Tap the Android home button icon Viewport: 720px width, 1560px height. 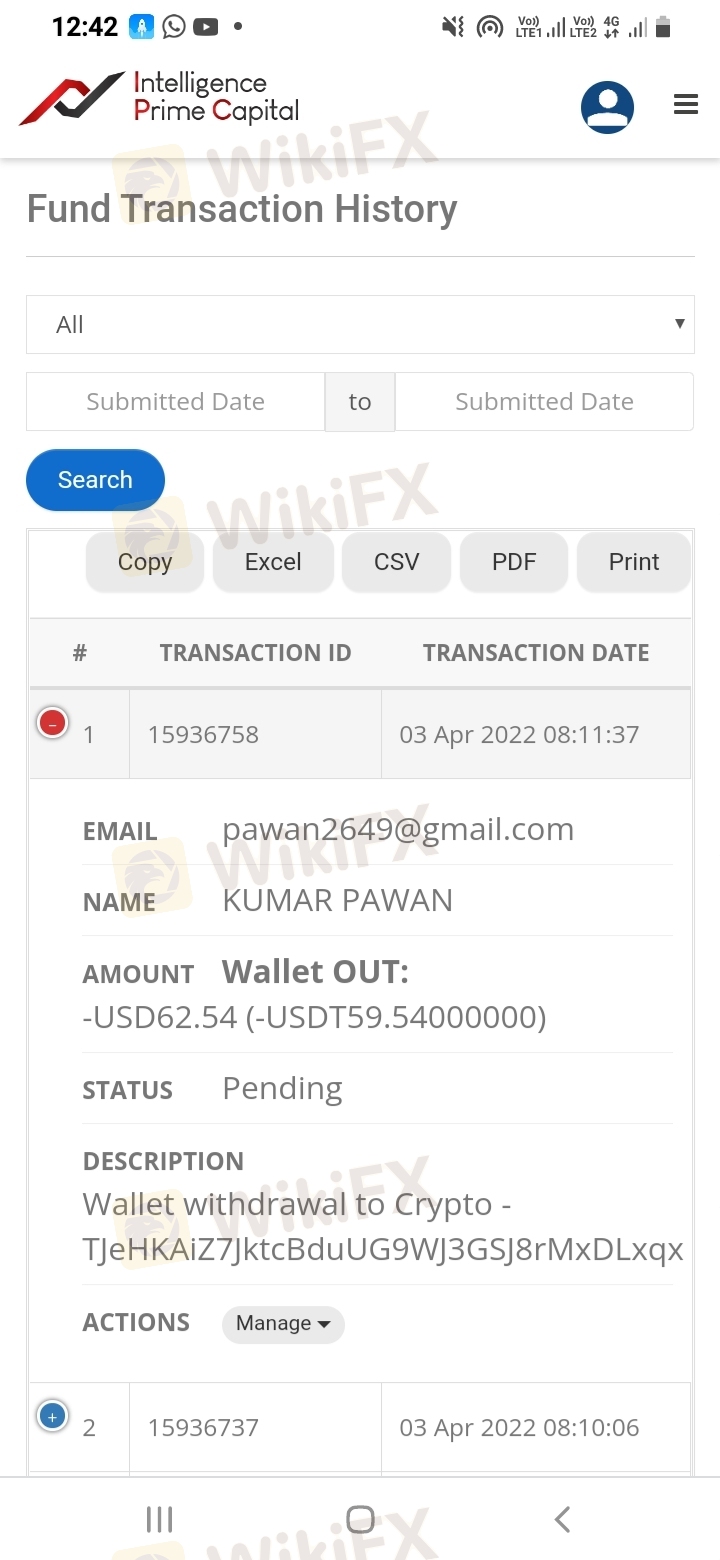[360, 1519]
